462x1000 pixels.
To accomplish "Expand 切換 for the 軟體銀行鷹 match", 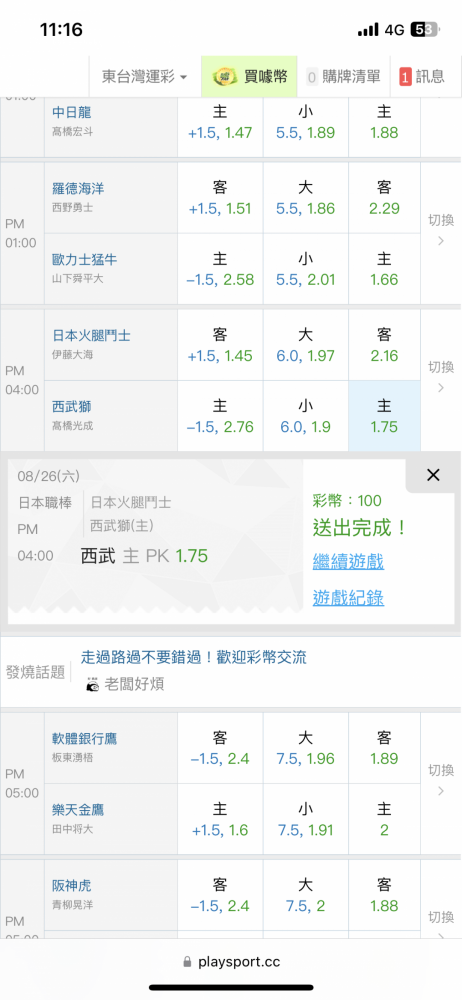I will pos(441,780).
